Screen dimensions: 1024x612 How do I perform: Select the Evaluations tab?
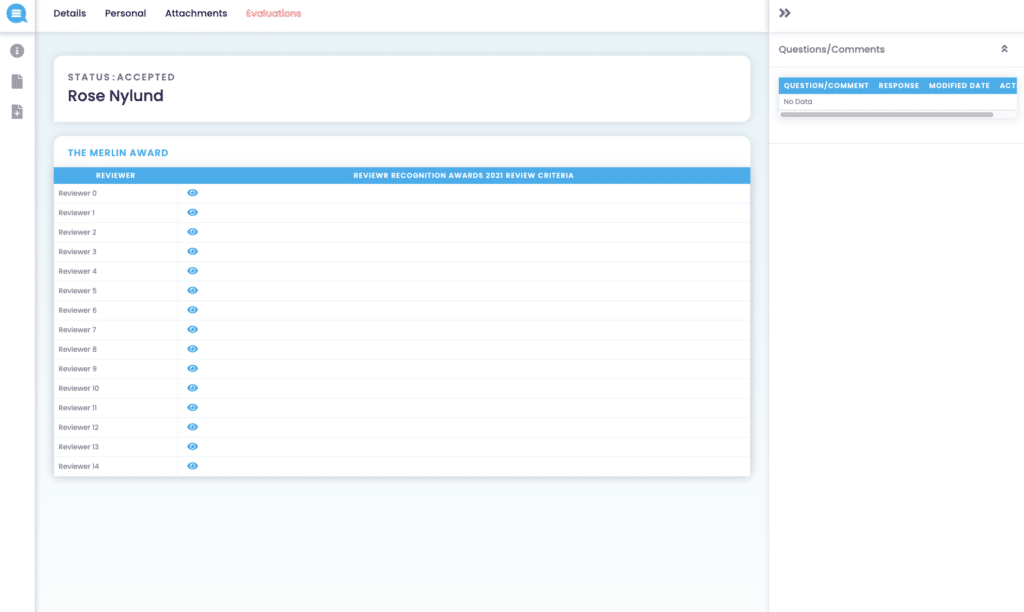274,13
